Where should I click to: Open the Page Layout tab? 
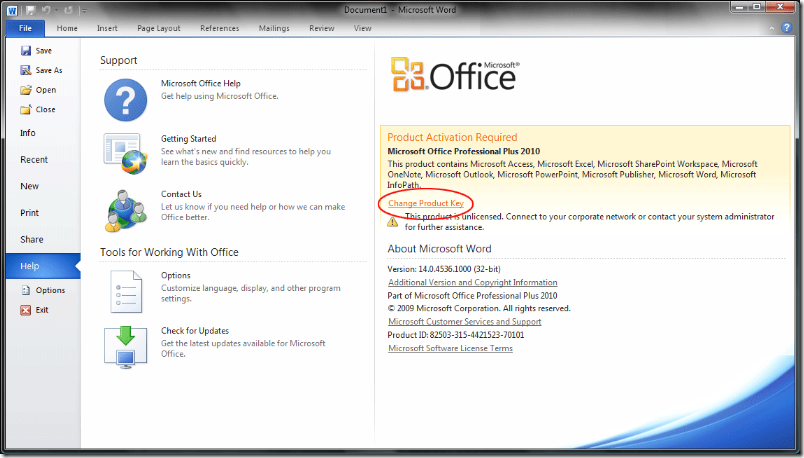[x=159, y=28]
